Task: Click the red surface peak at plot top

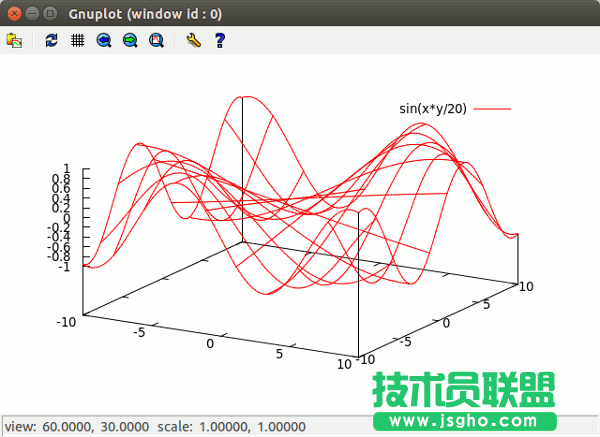Action: point(247,98)
